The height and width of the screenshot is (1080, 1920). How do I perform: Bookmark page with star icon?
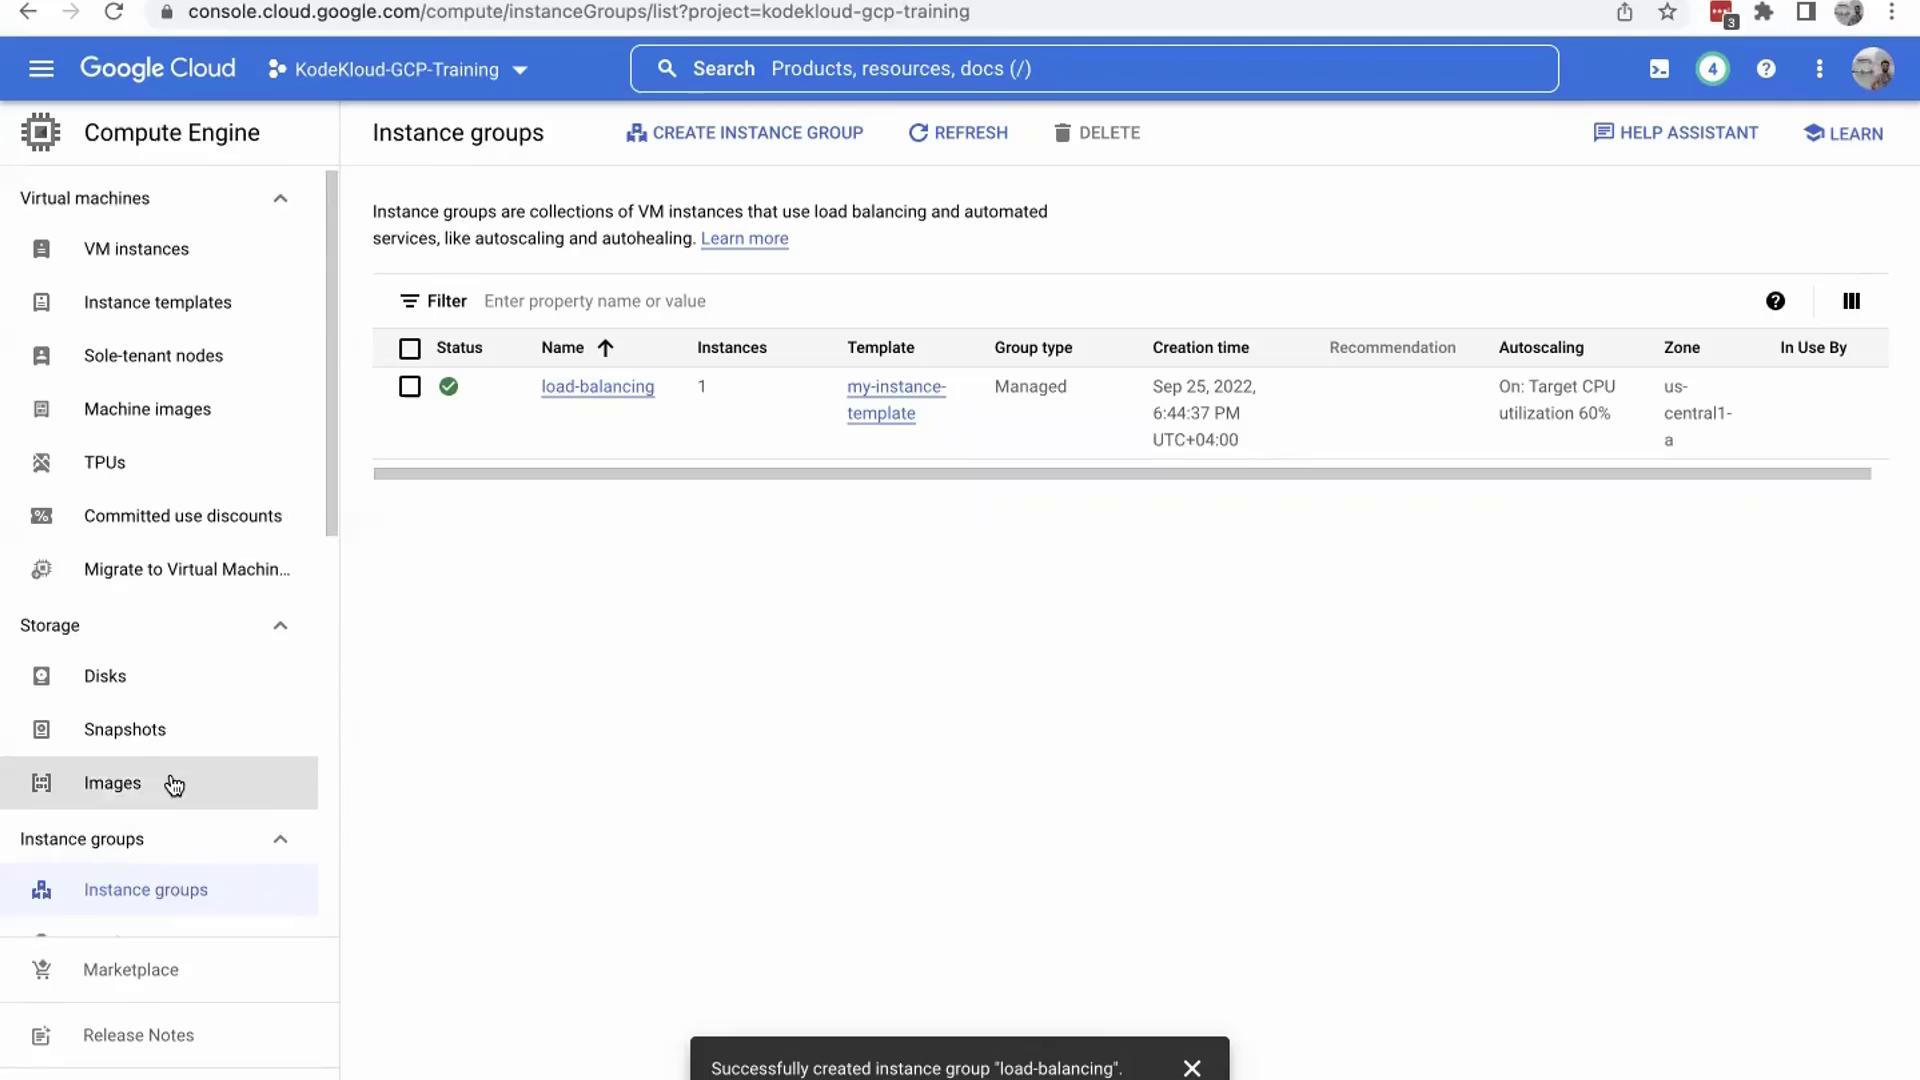click(x=1667, y=12)
